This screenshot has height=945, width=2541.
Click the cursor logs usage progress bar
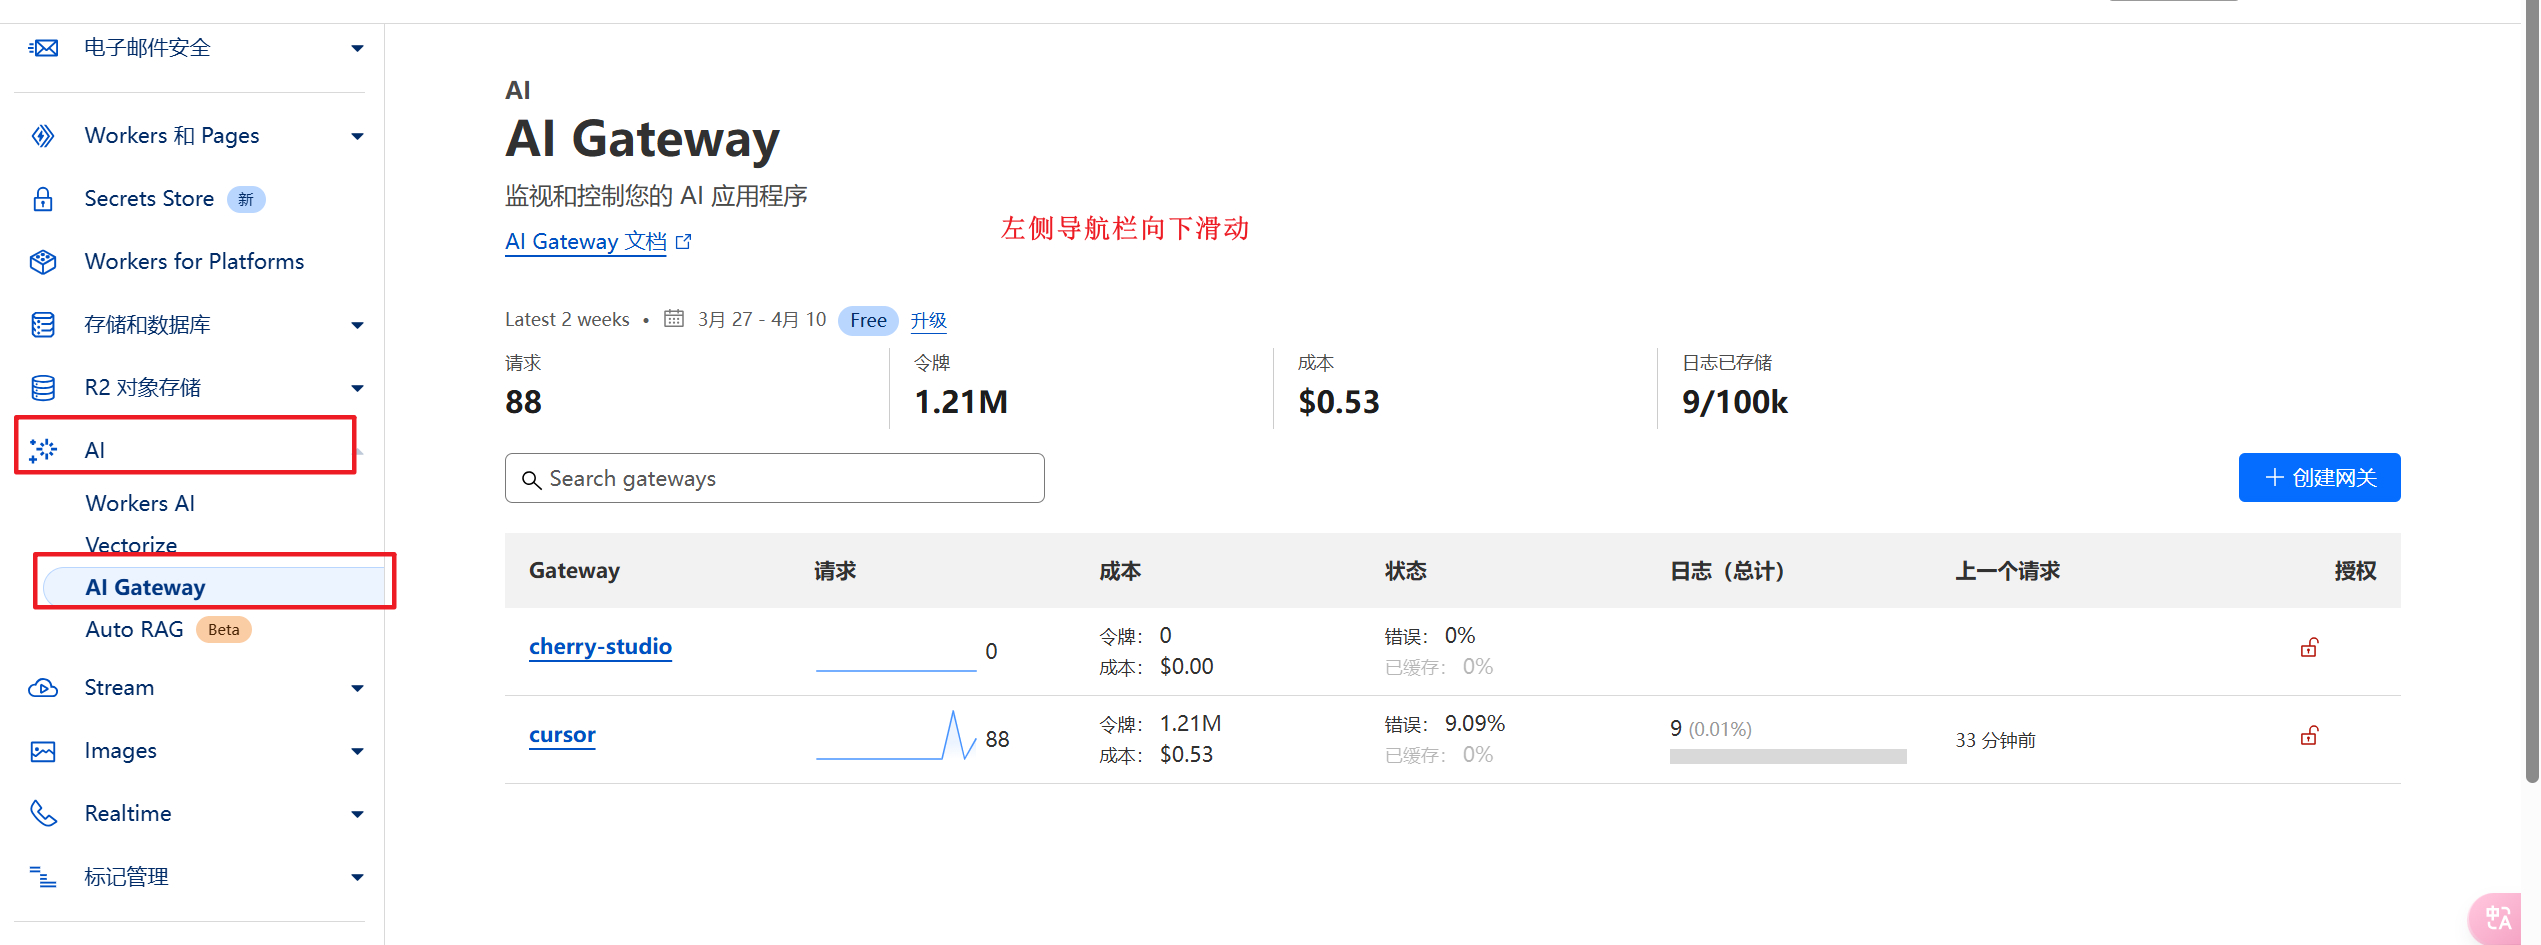tap(1788, 757)
